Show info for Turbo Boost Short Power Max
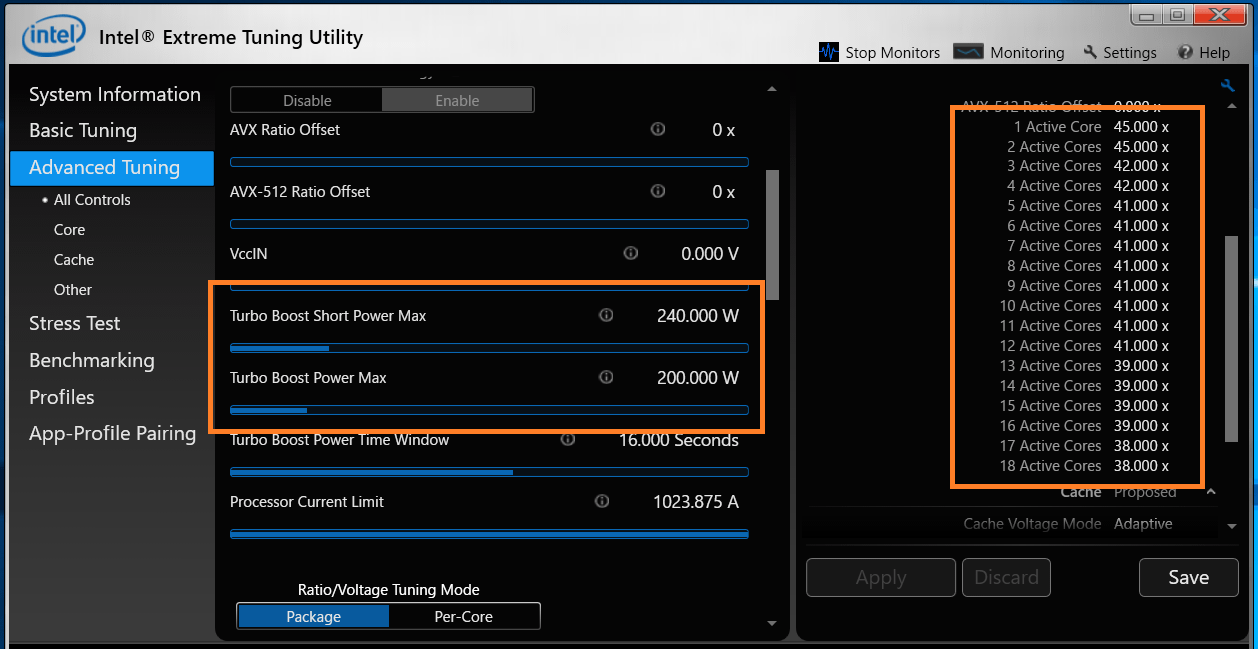 [606, 315]
